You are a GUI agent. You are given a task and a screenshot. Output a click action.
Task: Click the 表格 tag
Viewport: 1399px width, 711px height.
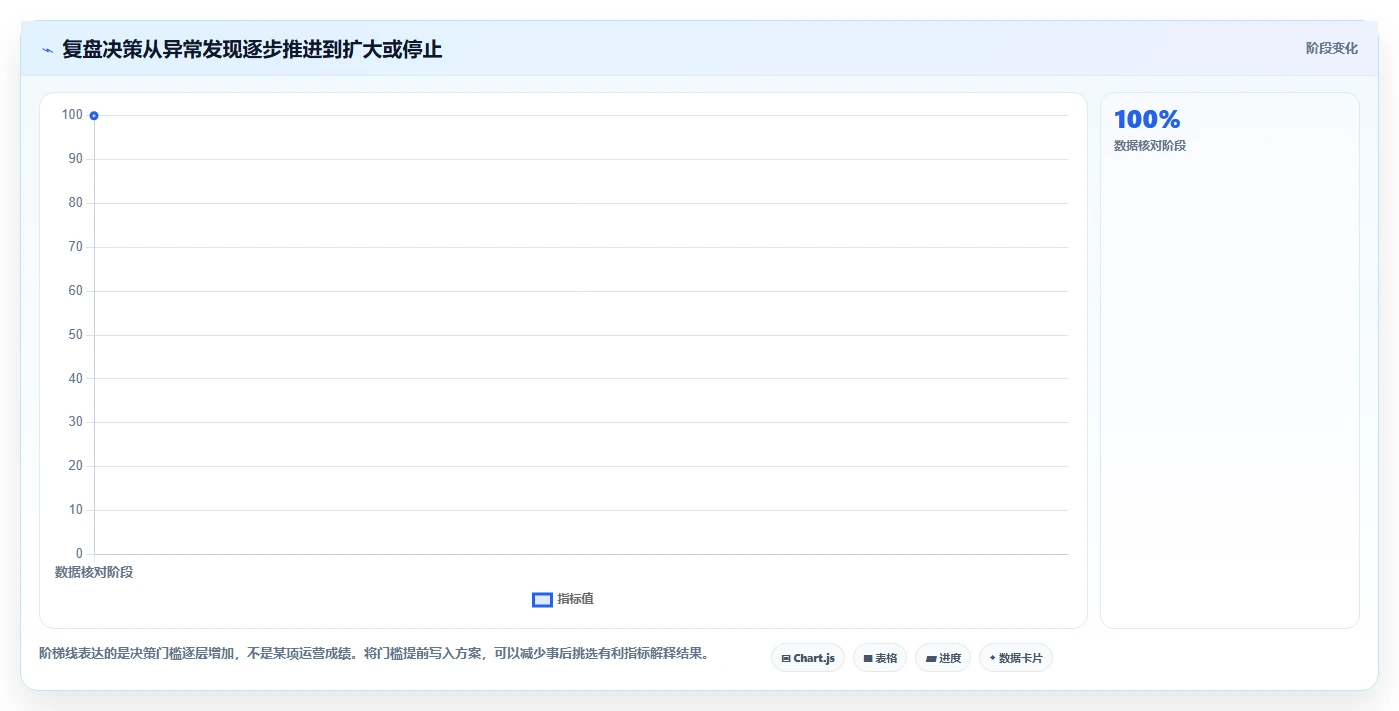[880, 658]
